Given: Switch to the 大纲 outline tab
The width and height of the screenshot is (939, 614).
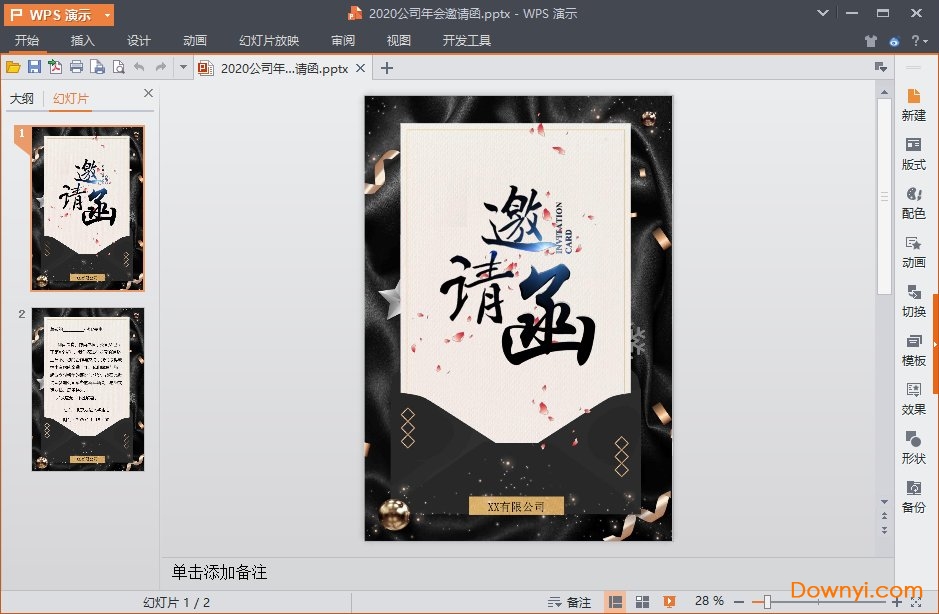Looking at the screenshot, I should (24, 97).
